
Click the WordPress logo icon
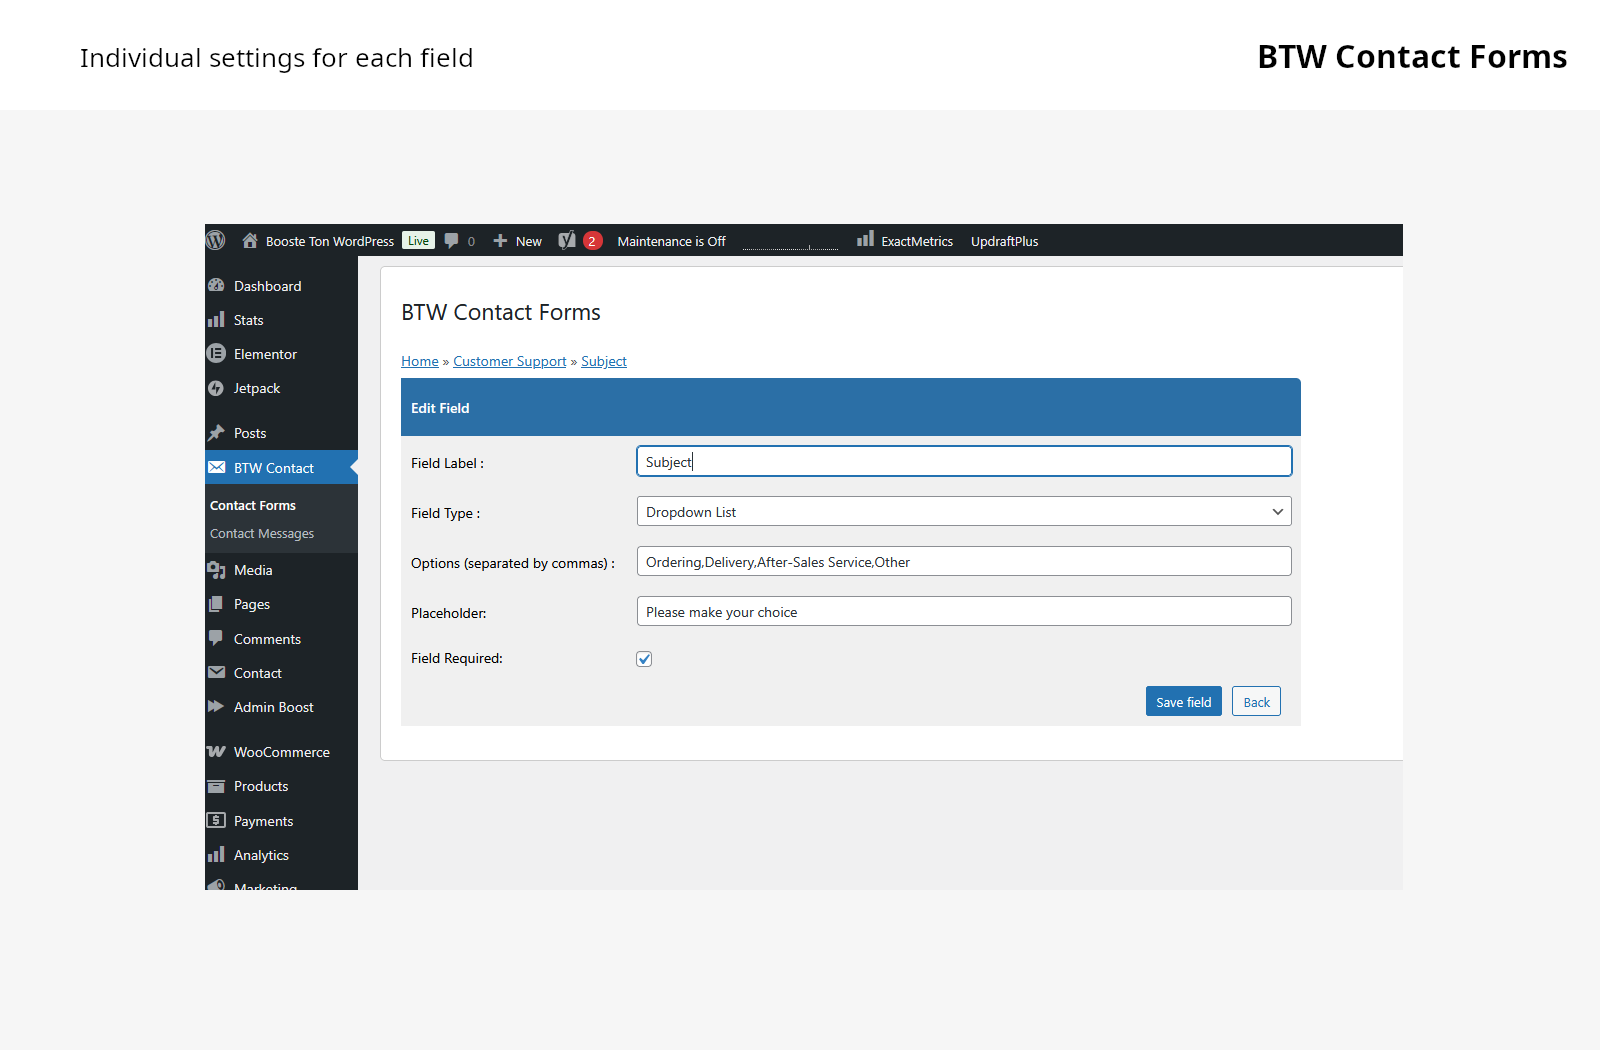tap(216, 241)
